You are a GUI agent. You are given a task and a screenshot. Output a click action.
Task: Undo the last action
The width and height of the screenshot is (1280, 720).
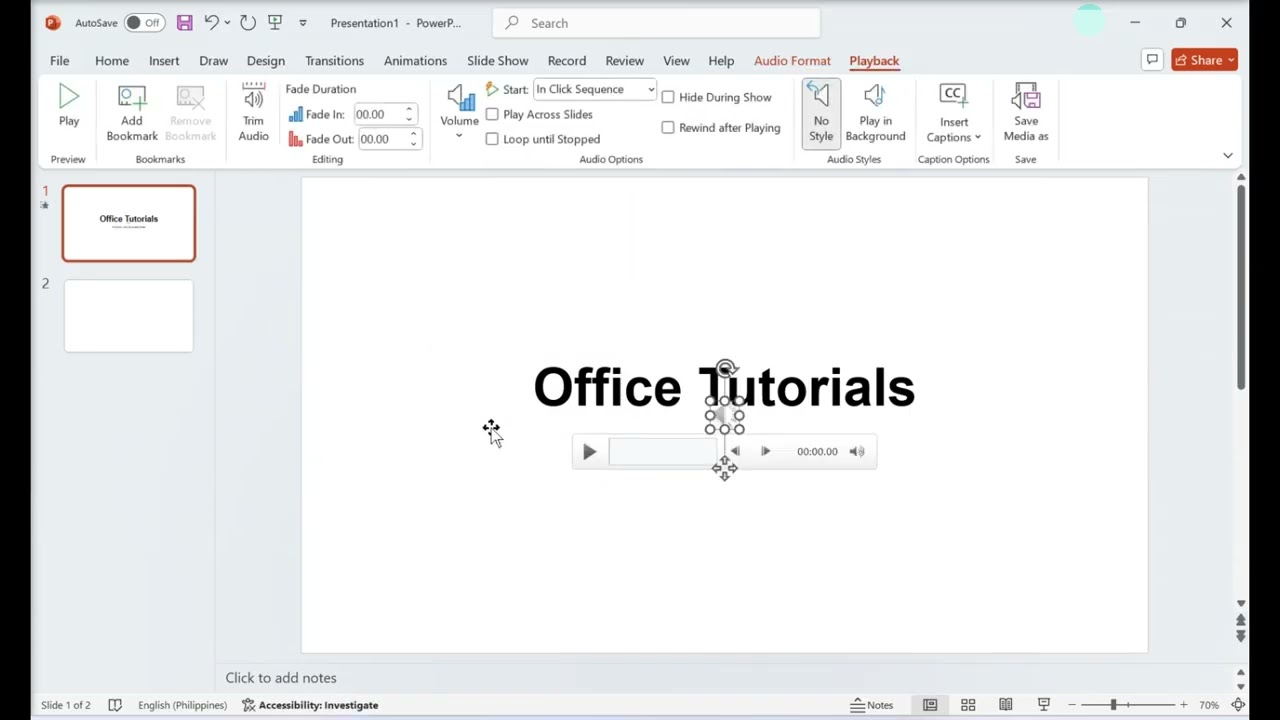[x=211, y=22]
